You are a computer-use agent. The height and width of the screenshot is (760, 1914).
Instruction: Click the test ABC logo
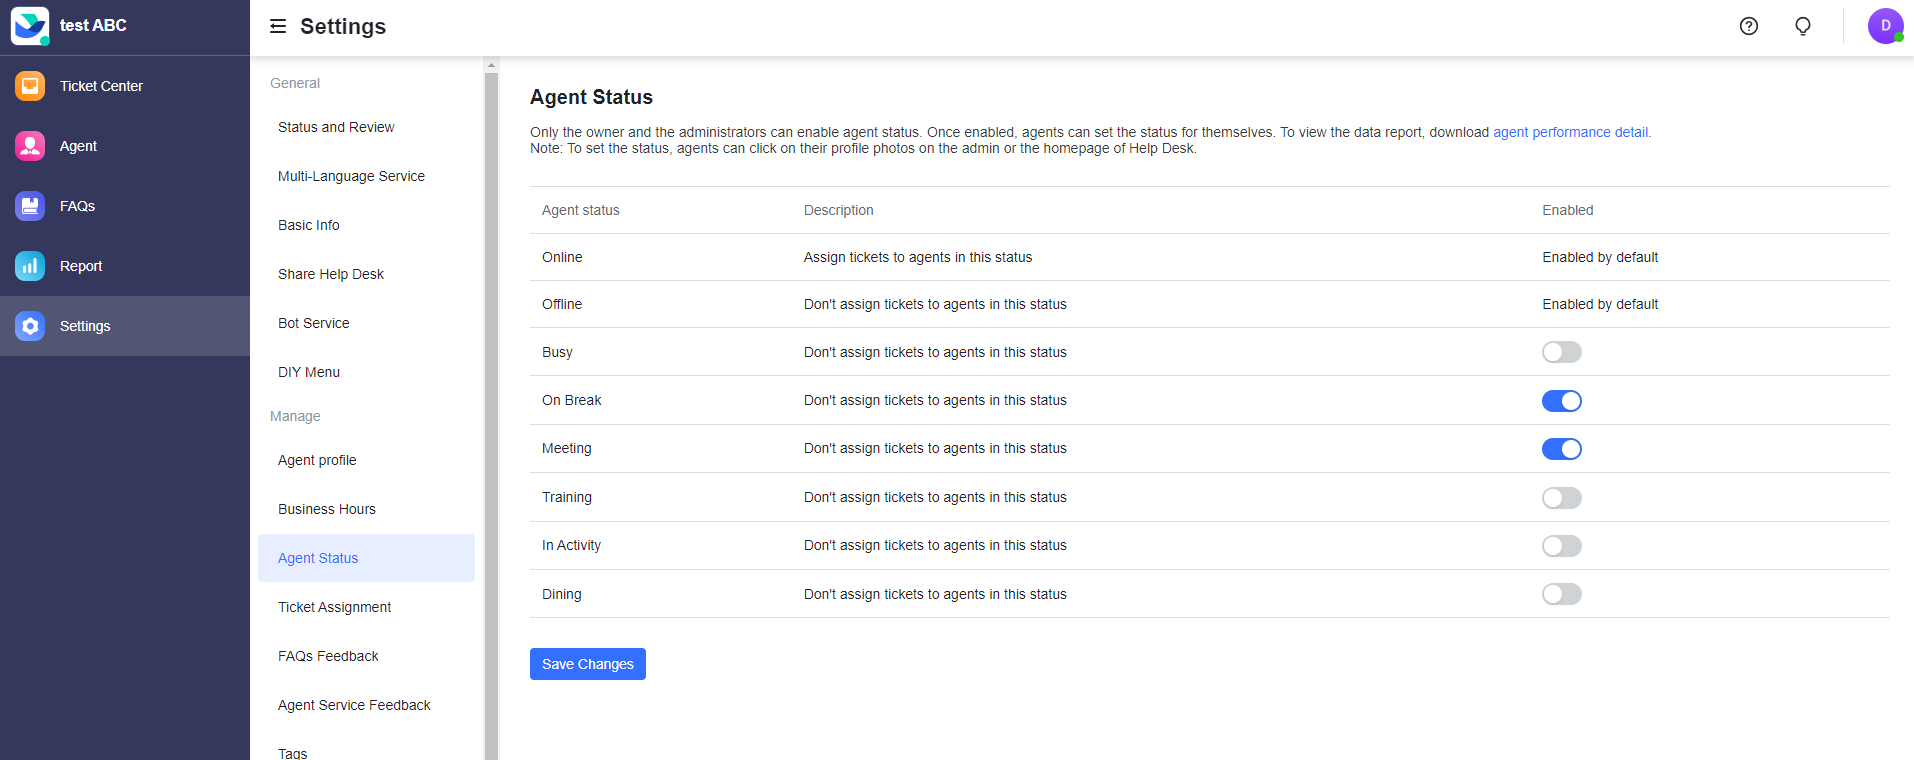coord(30,26)
